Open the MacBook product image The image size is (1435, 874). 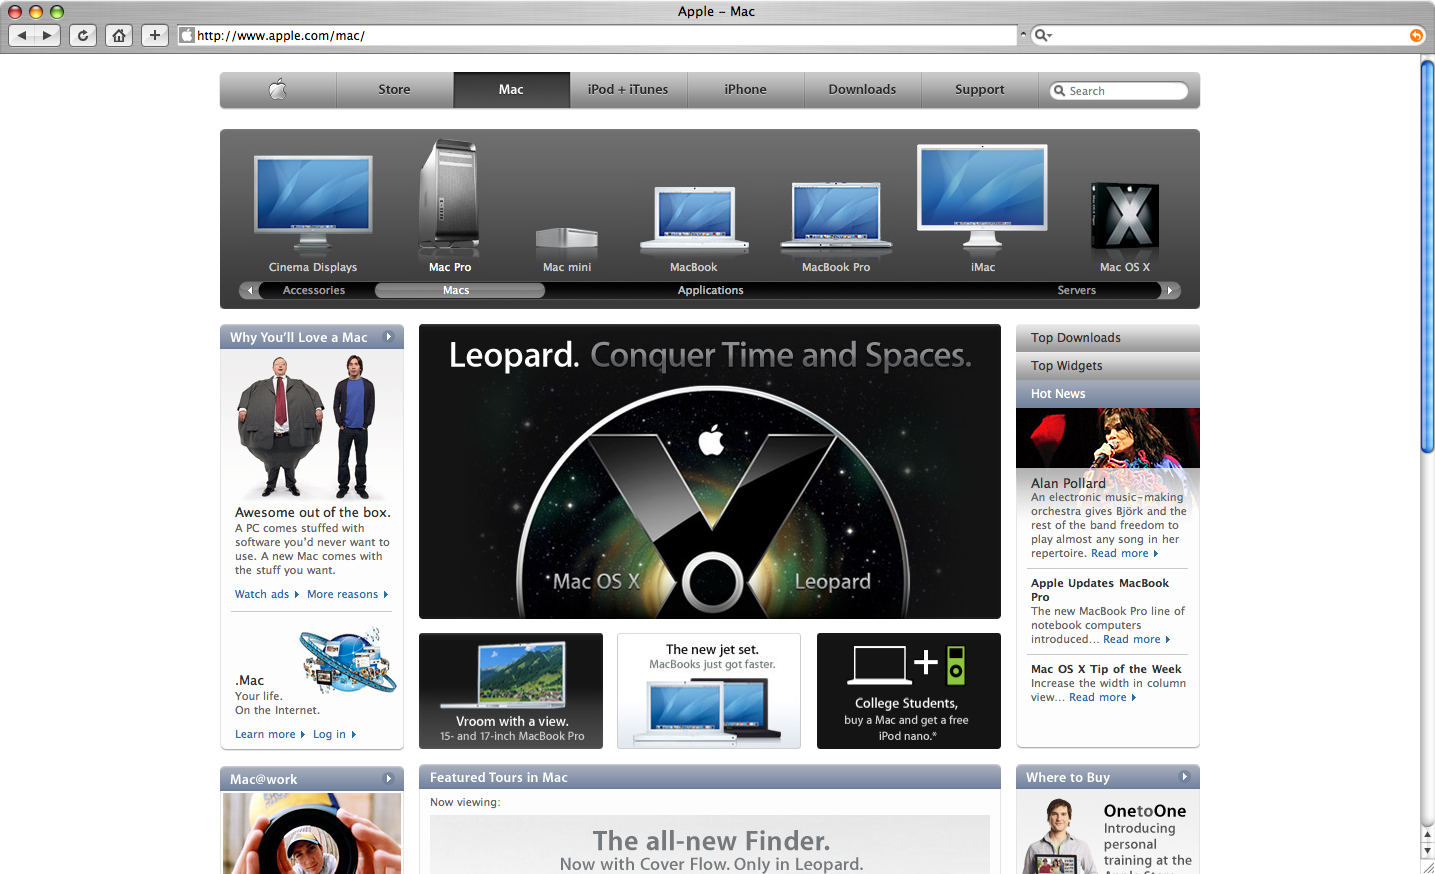694,218
